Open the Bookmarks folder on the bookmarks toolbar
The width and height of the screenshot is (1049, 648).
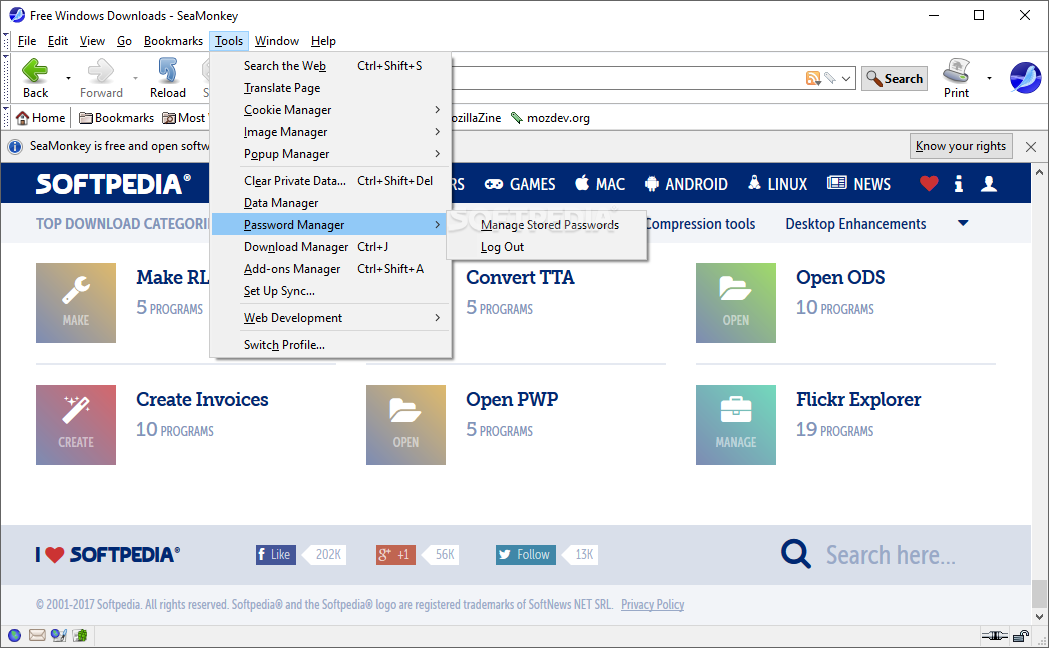[x=116, y=118]
